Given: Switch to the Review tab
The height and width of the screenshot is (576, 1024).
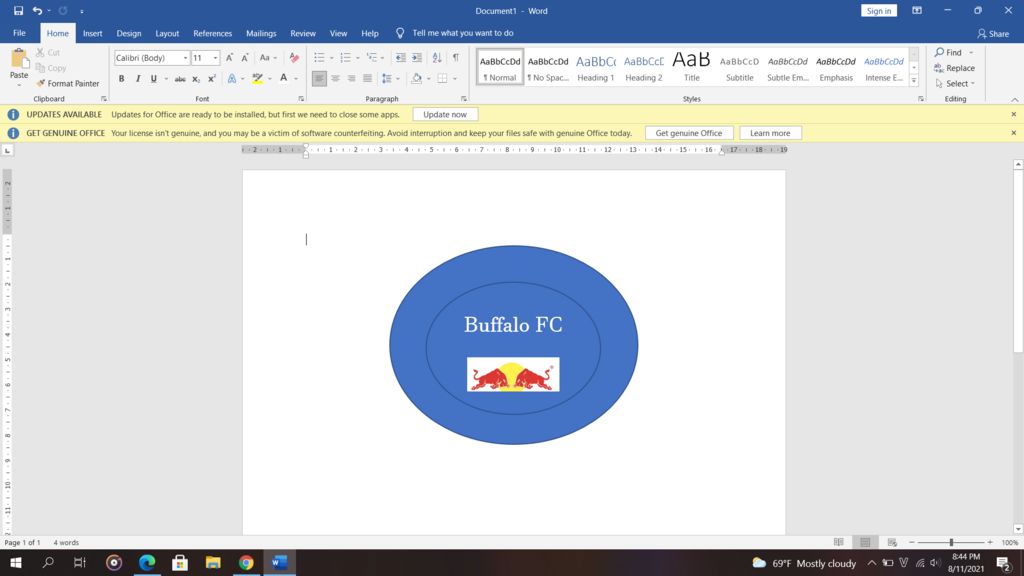Looking at the screenshot, I should tap(303, 33).
